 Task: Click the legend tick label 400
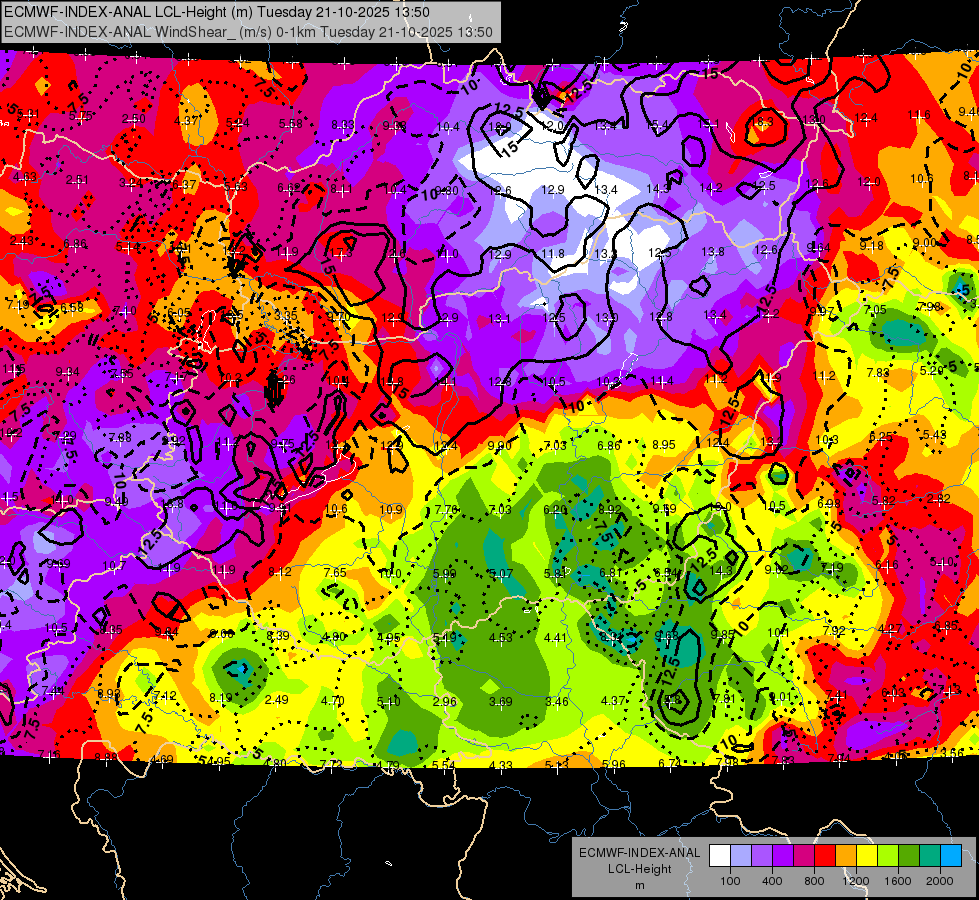(772, 881)
